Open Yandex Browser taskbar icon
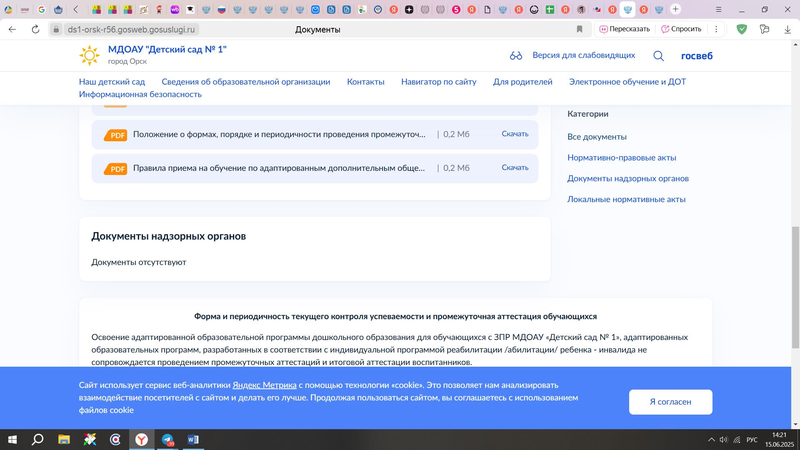This screenshot has height=450, width=800. tap(141, 440)
